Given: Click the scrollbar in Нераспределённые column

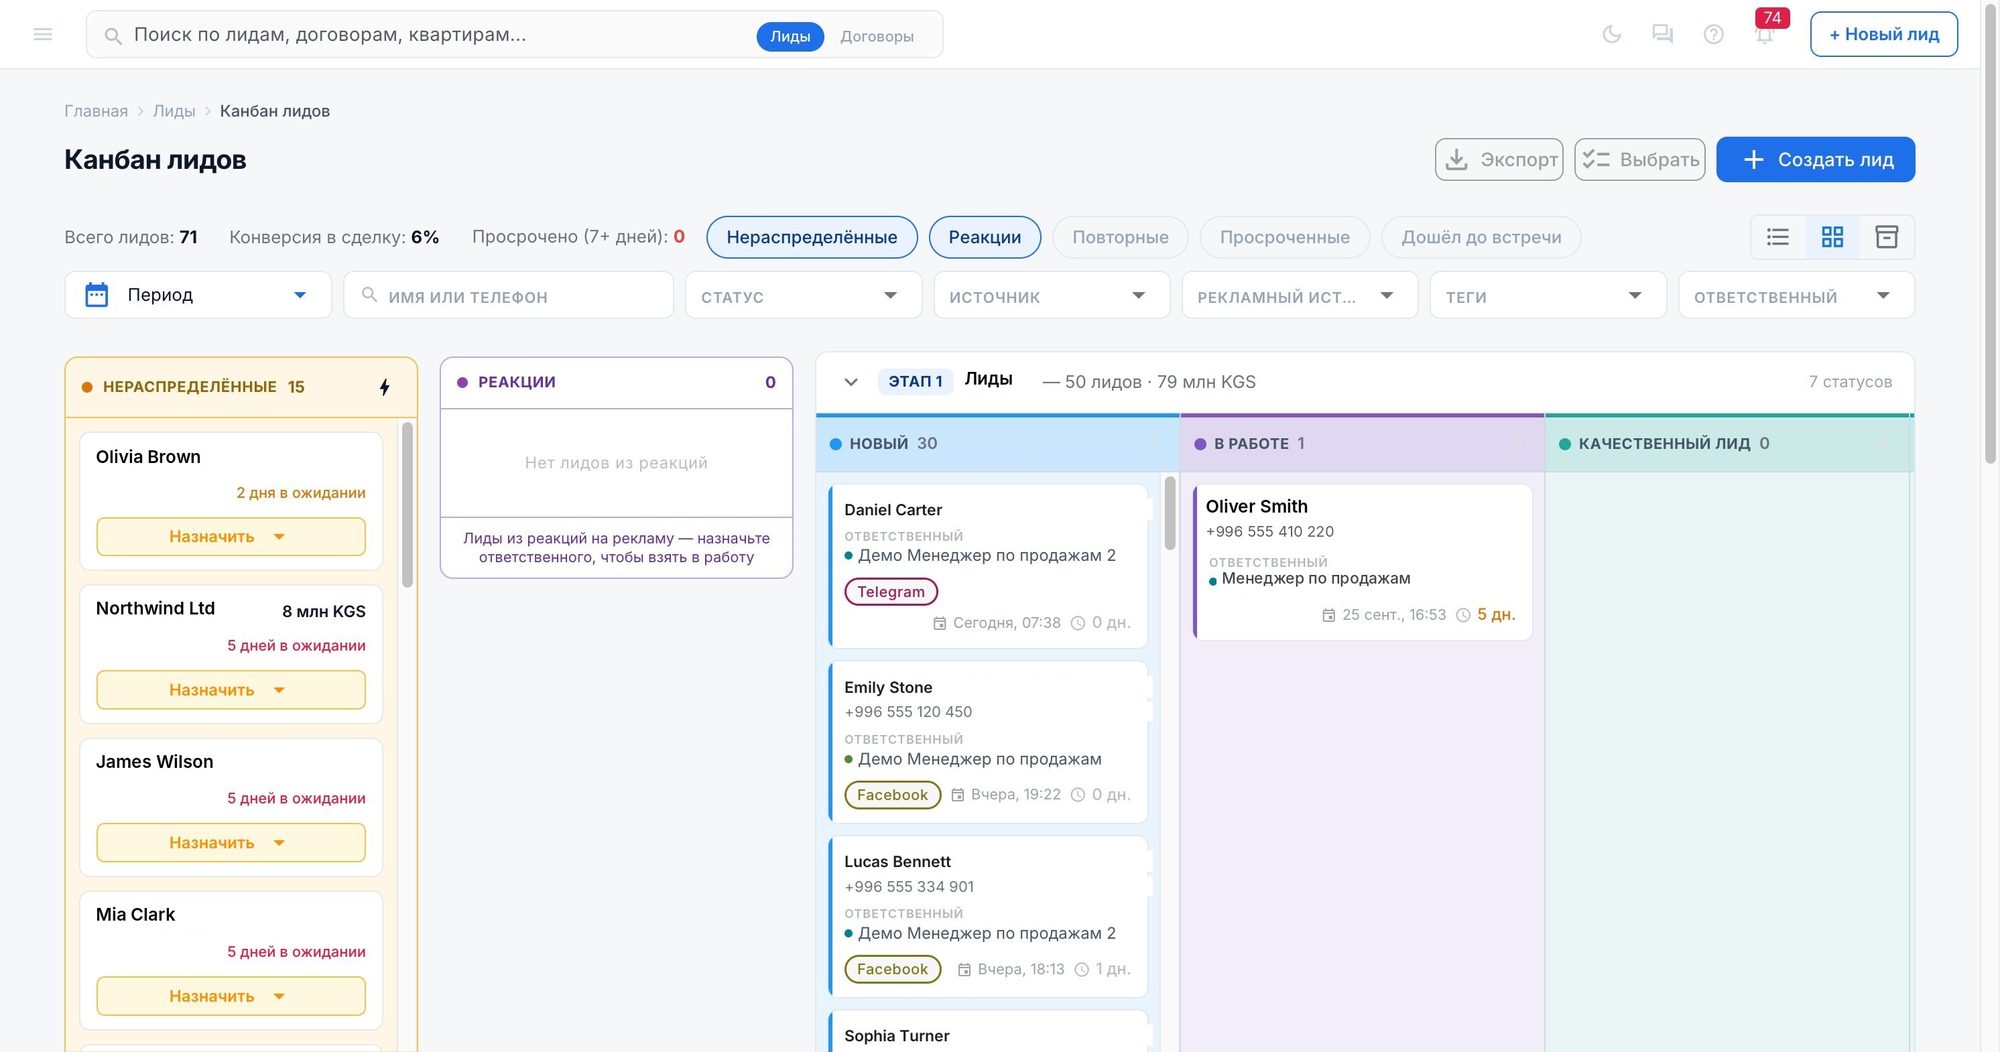Looking at the screenshot, I should click(x=407, y=505).
